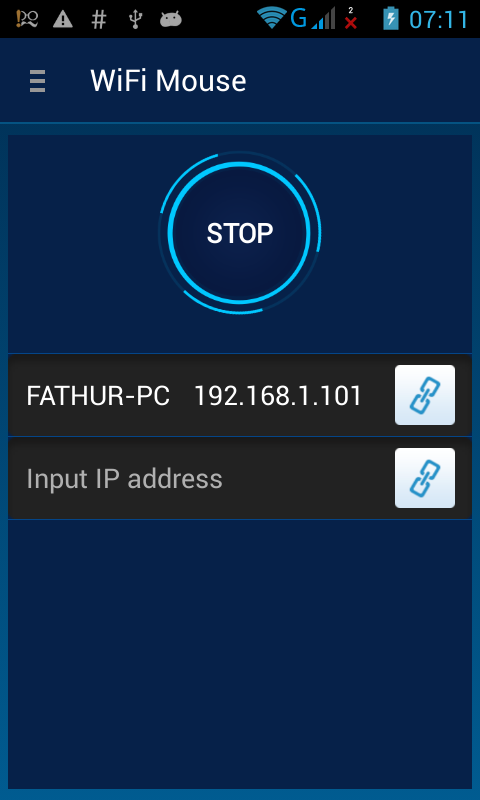Open the hamburger navigation menu
This screenshot has width=480, height=800.
37,82
